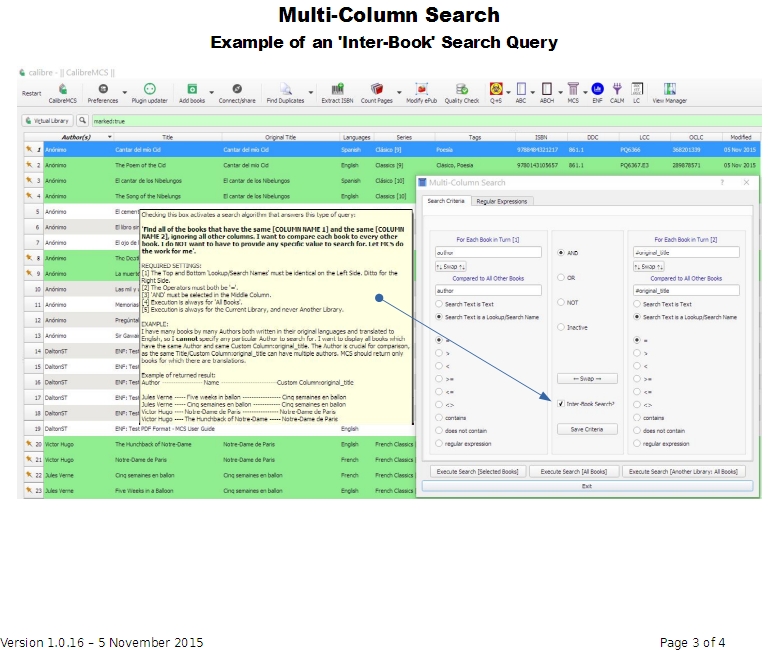Expand the MCS dropdown arrow
The image size is (769, 650).
585,92
